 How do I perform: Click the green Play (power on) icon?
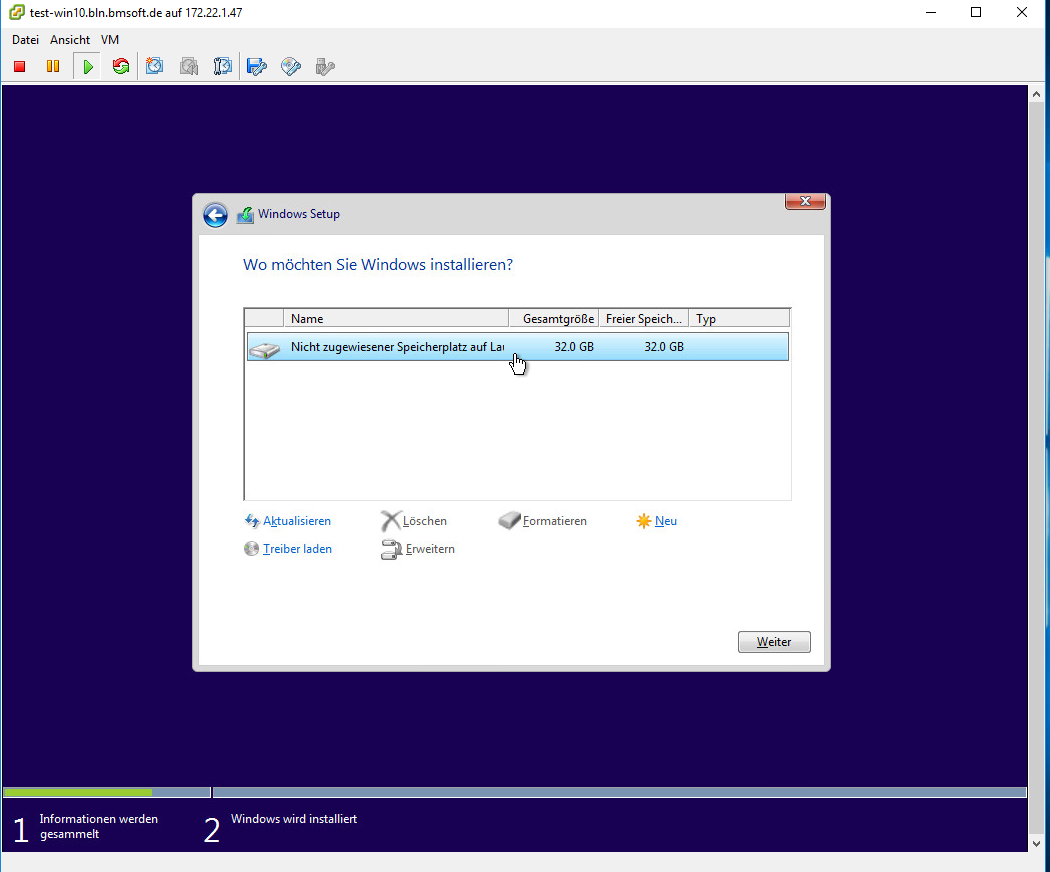tap(88, 66)
